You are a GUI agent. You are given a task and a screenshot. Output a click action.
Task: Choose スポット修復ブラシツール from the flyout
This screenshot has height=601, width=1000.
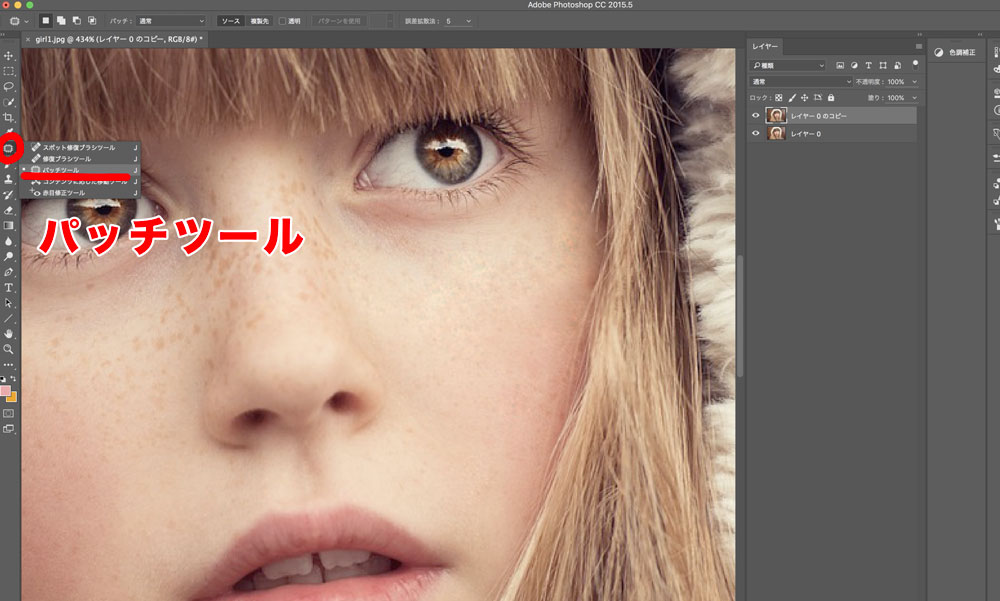click(x=79, y=147)
